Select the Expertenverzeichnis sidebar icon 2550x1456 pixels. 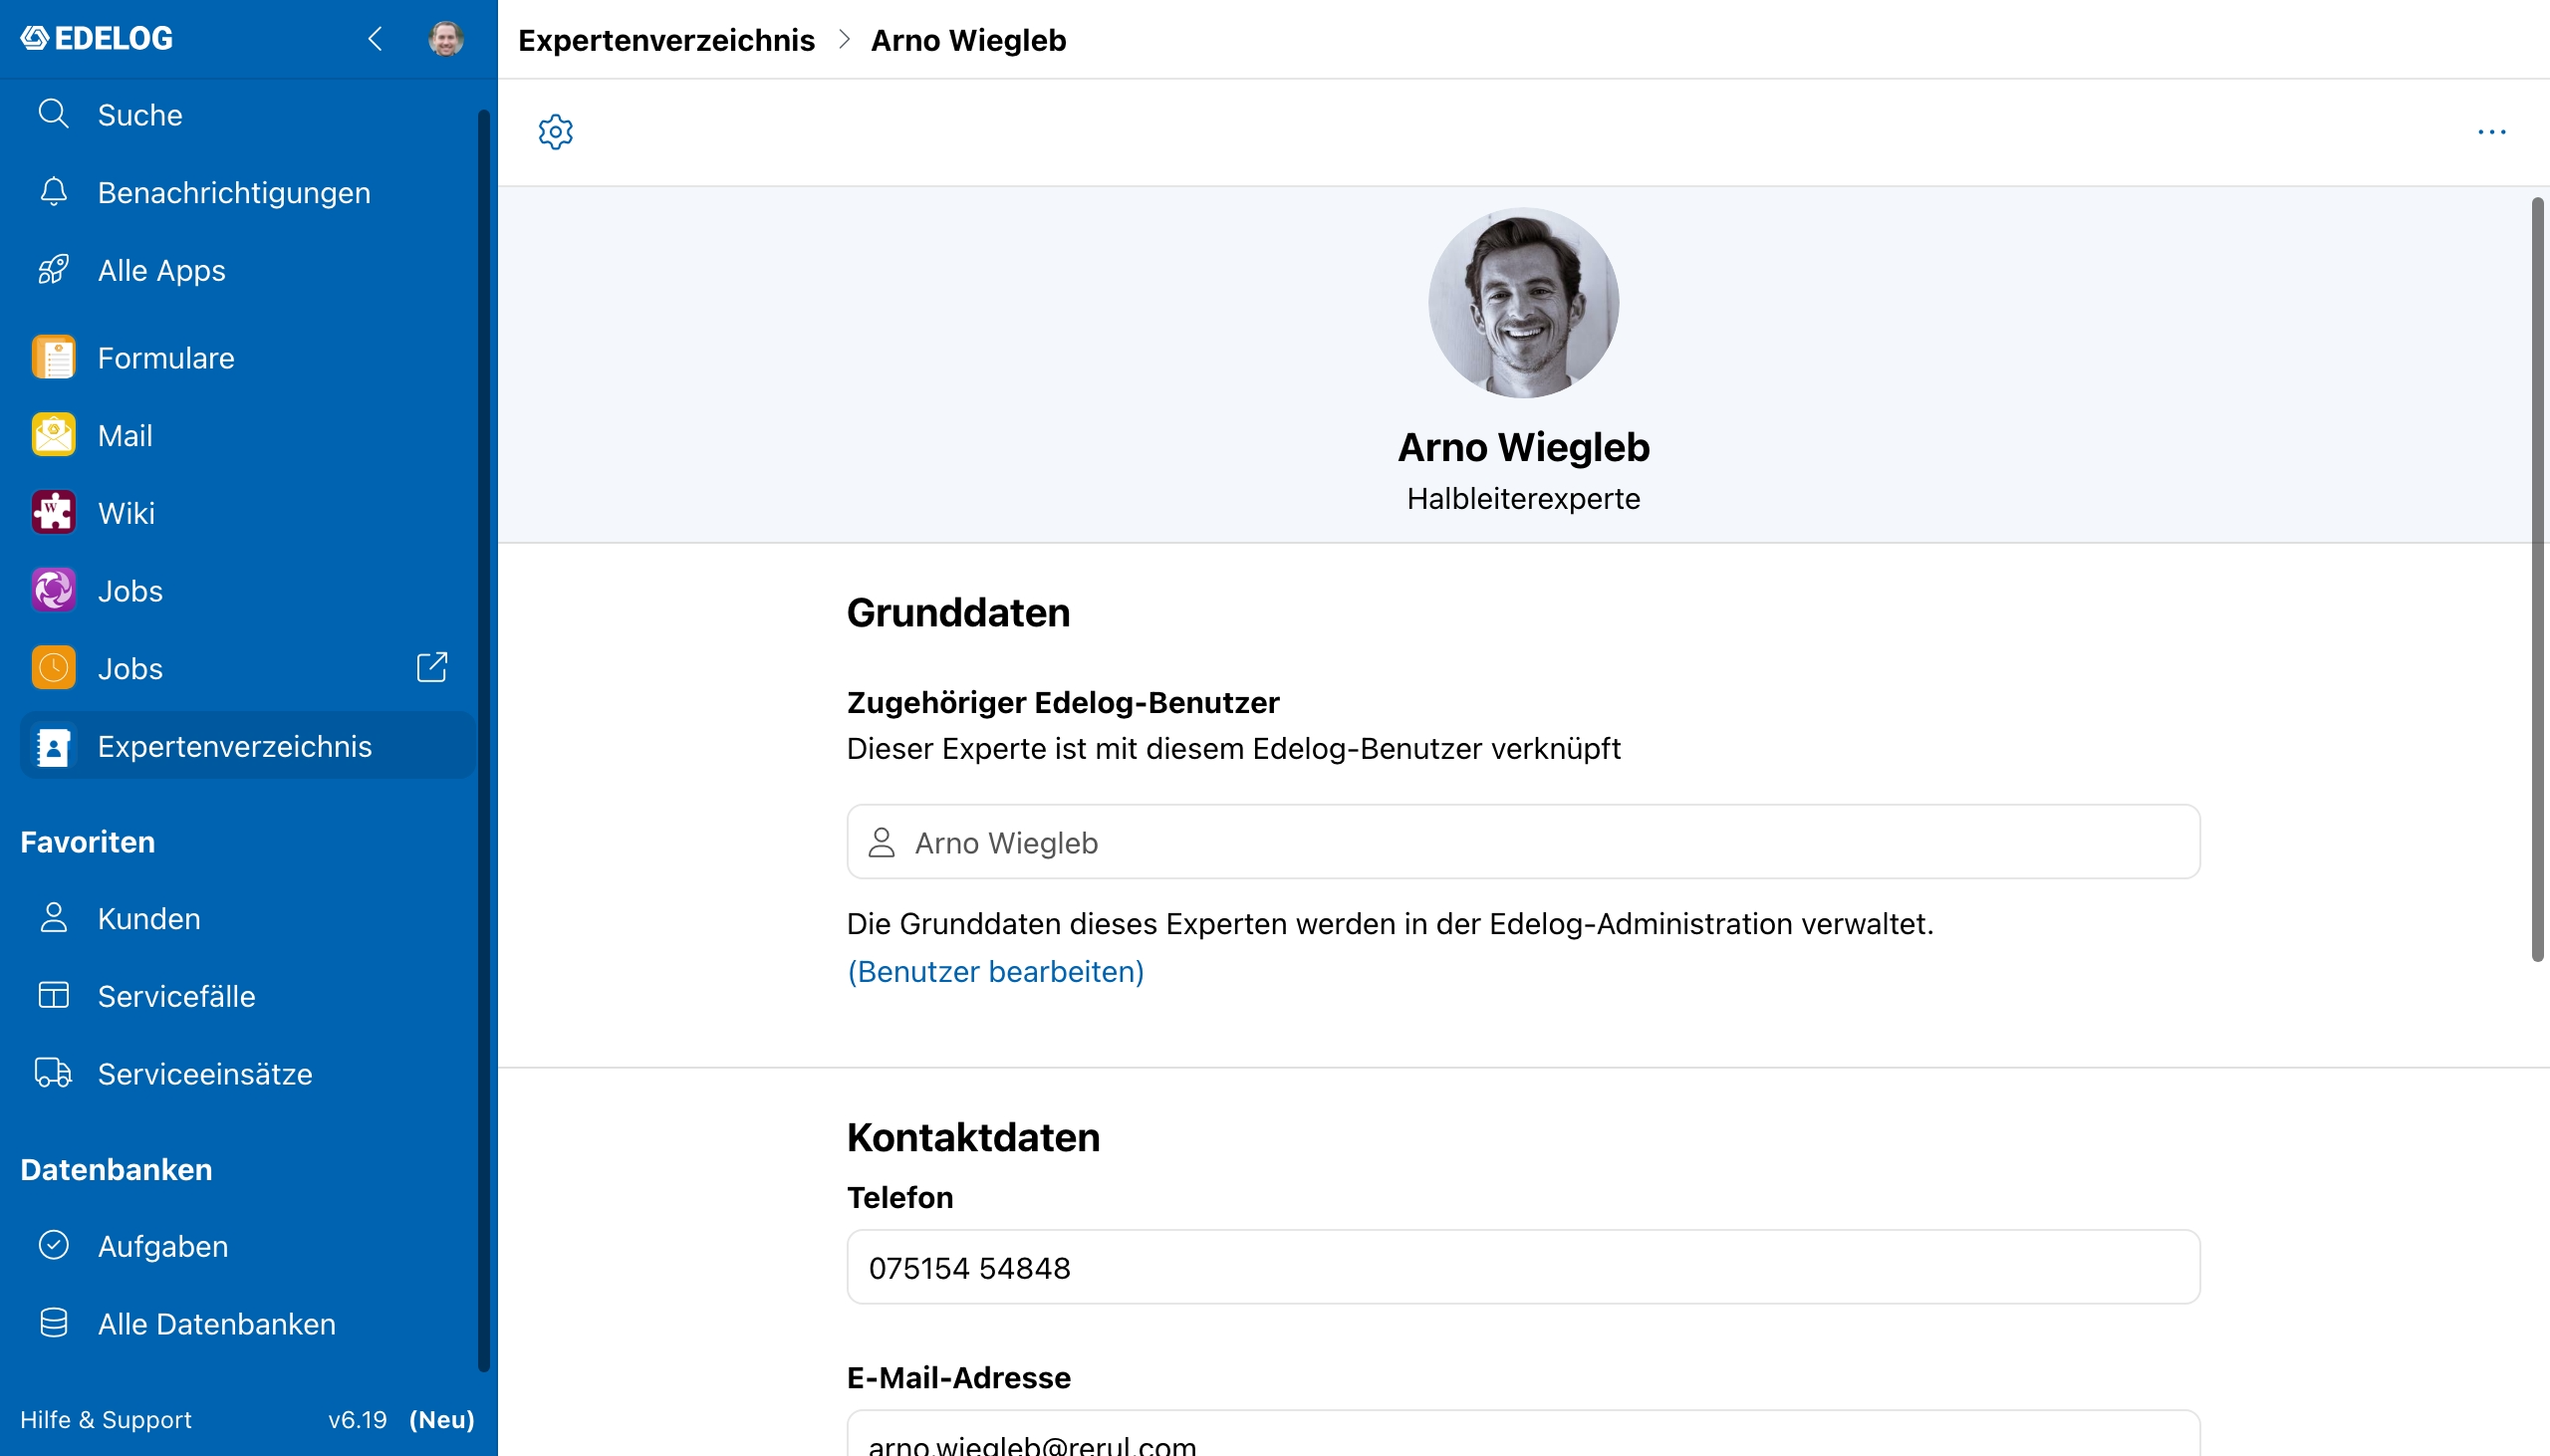[53, 746]
